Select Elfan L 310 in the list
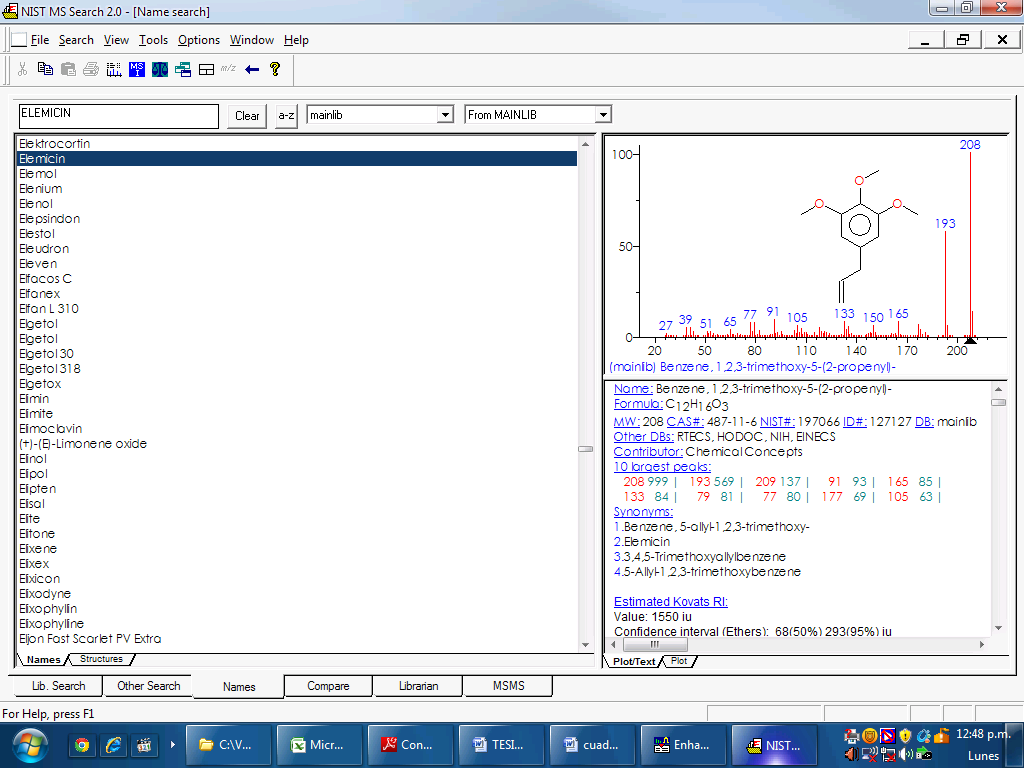The width and height of the screenshot is (1024, 768). pos(49,309)
